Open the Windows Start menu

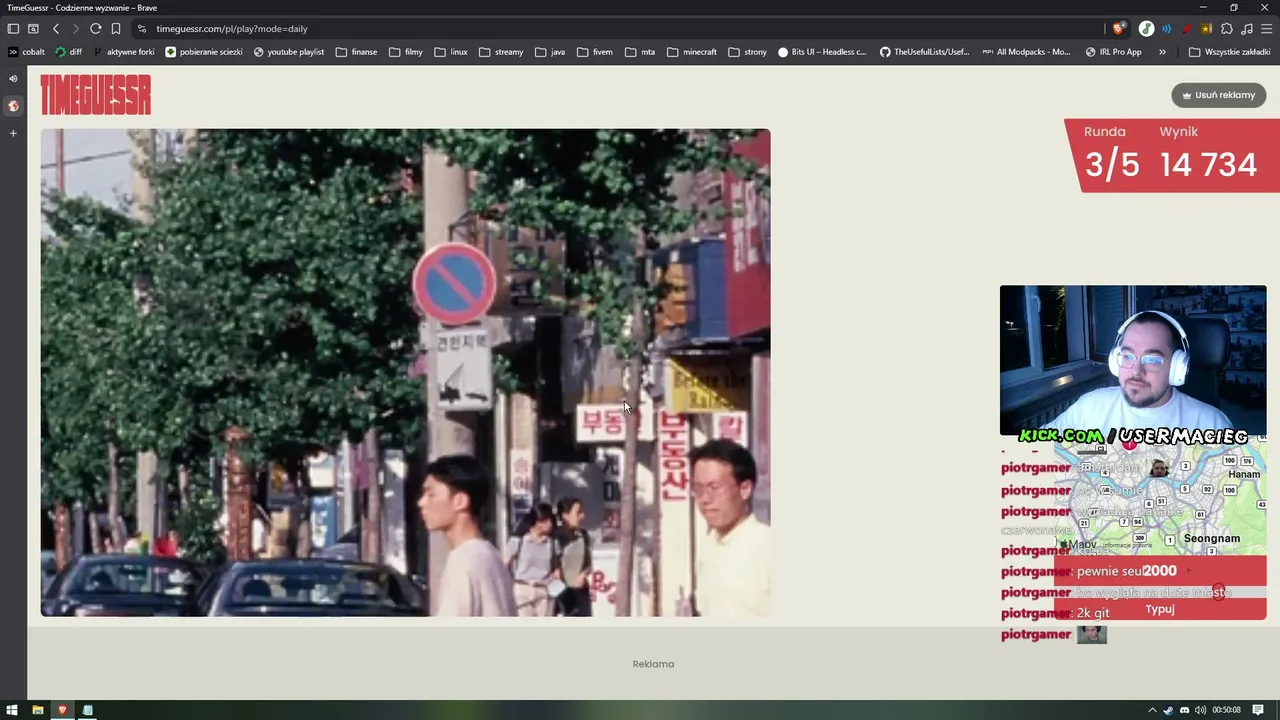pos(13,710)
